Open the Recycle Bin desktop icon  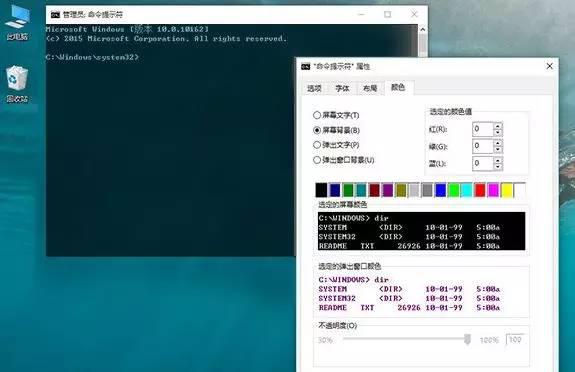[x=17, y=84]
